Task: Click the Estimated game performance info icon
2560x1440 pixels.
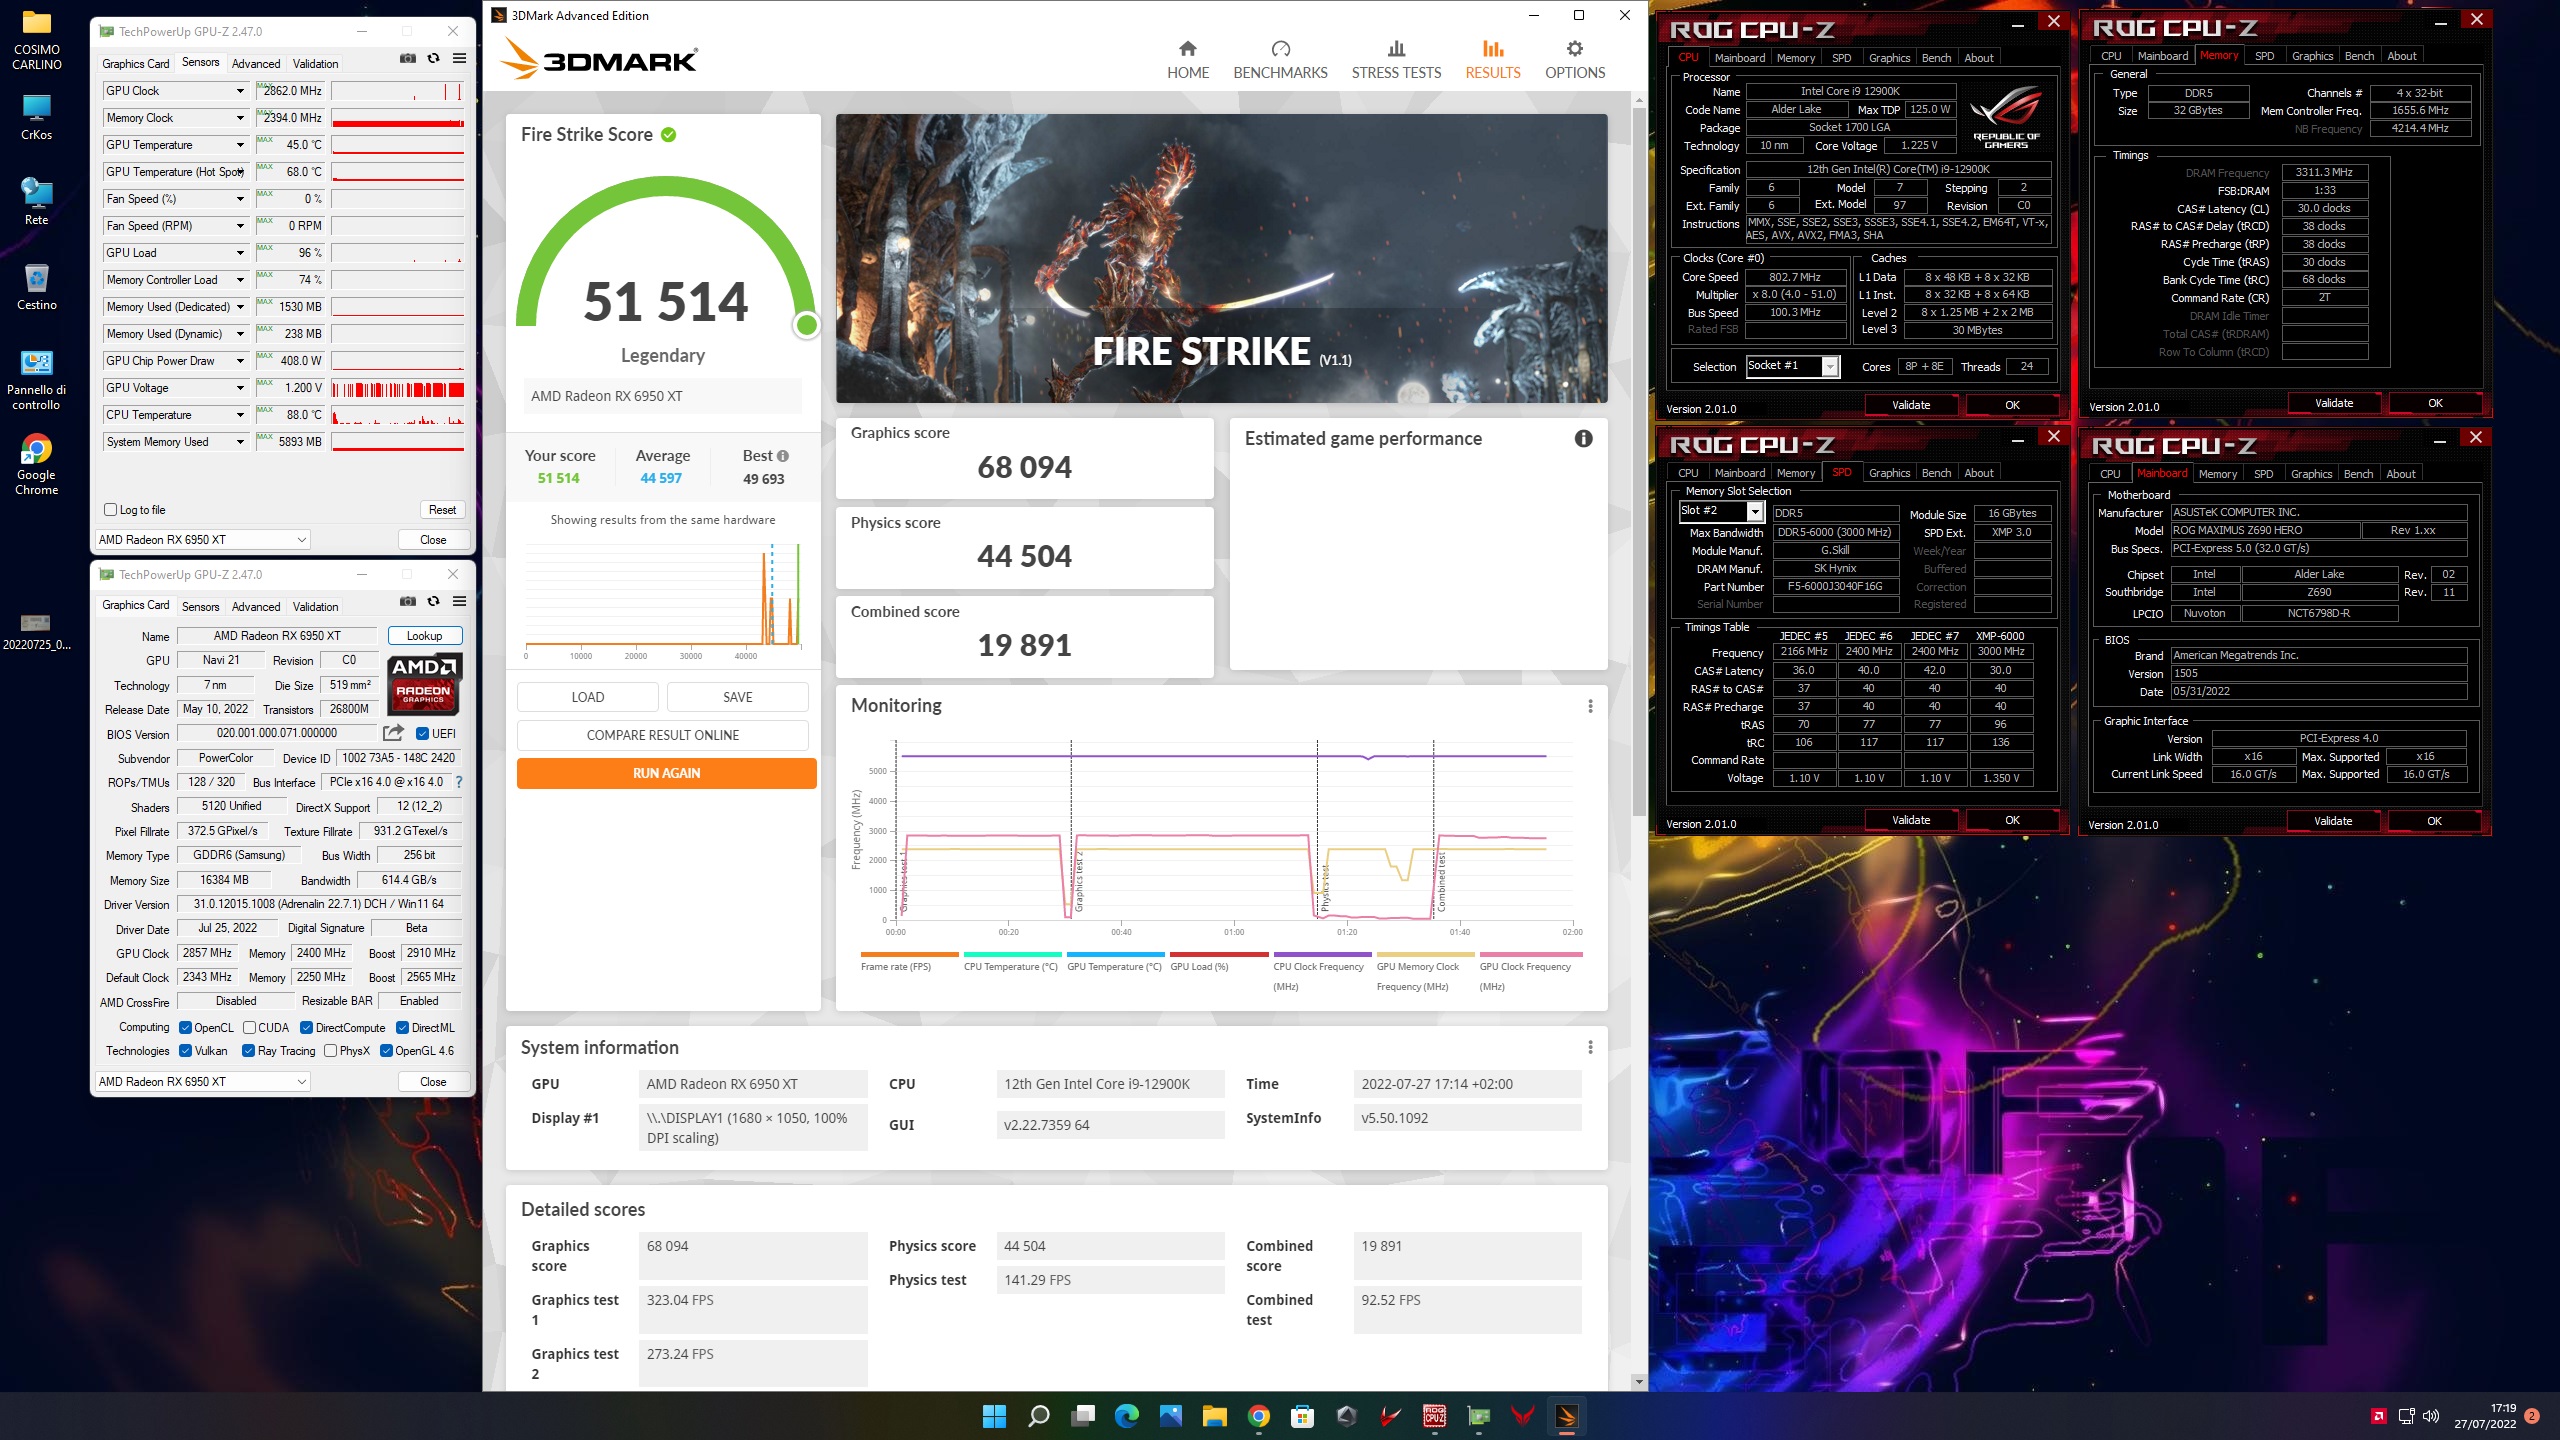Action: pos(1583,438)
